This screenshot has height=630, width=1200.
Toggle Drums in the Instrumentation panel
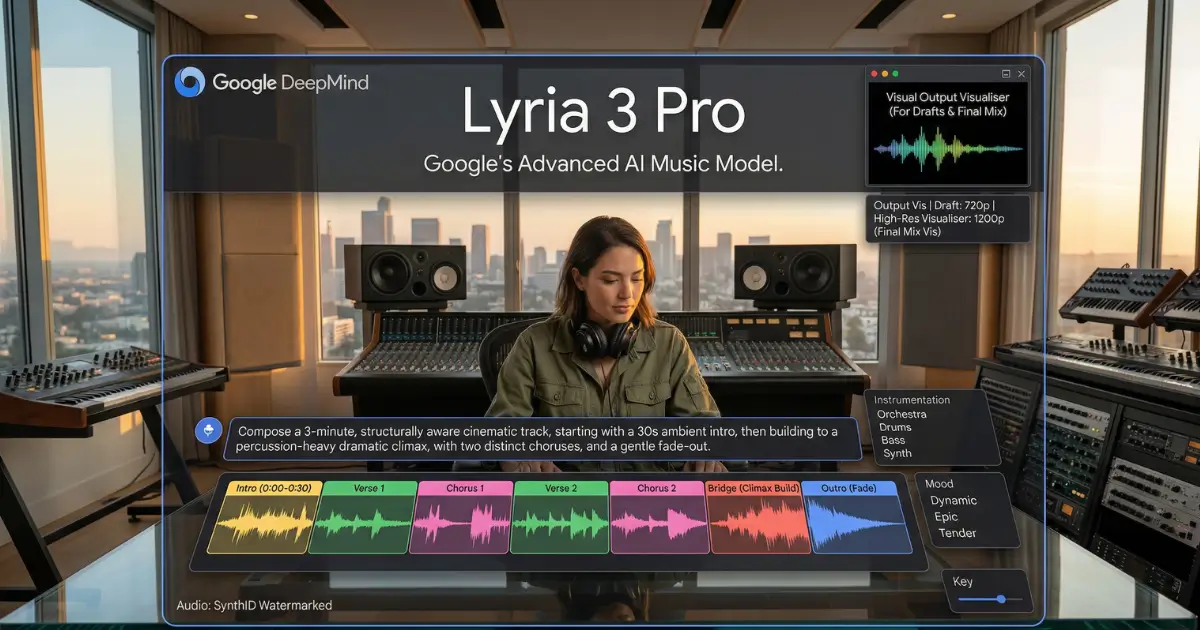tap(896, 426)
